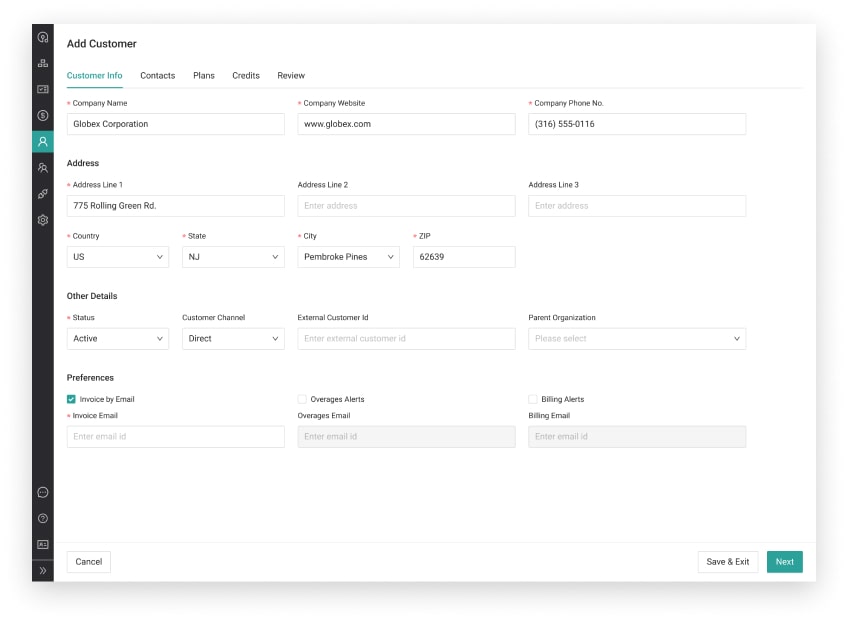Screen dimensions: 848x622
Task: Enable the Overages Alerts checkbox
Action: (x=302, y=399)
